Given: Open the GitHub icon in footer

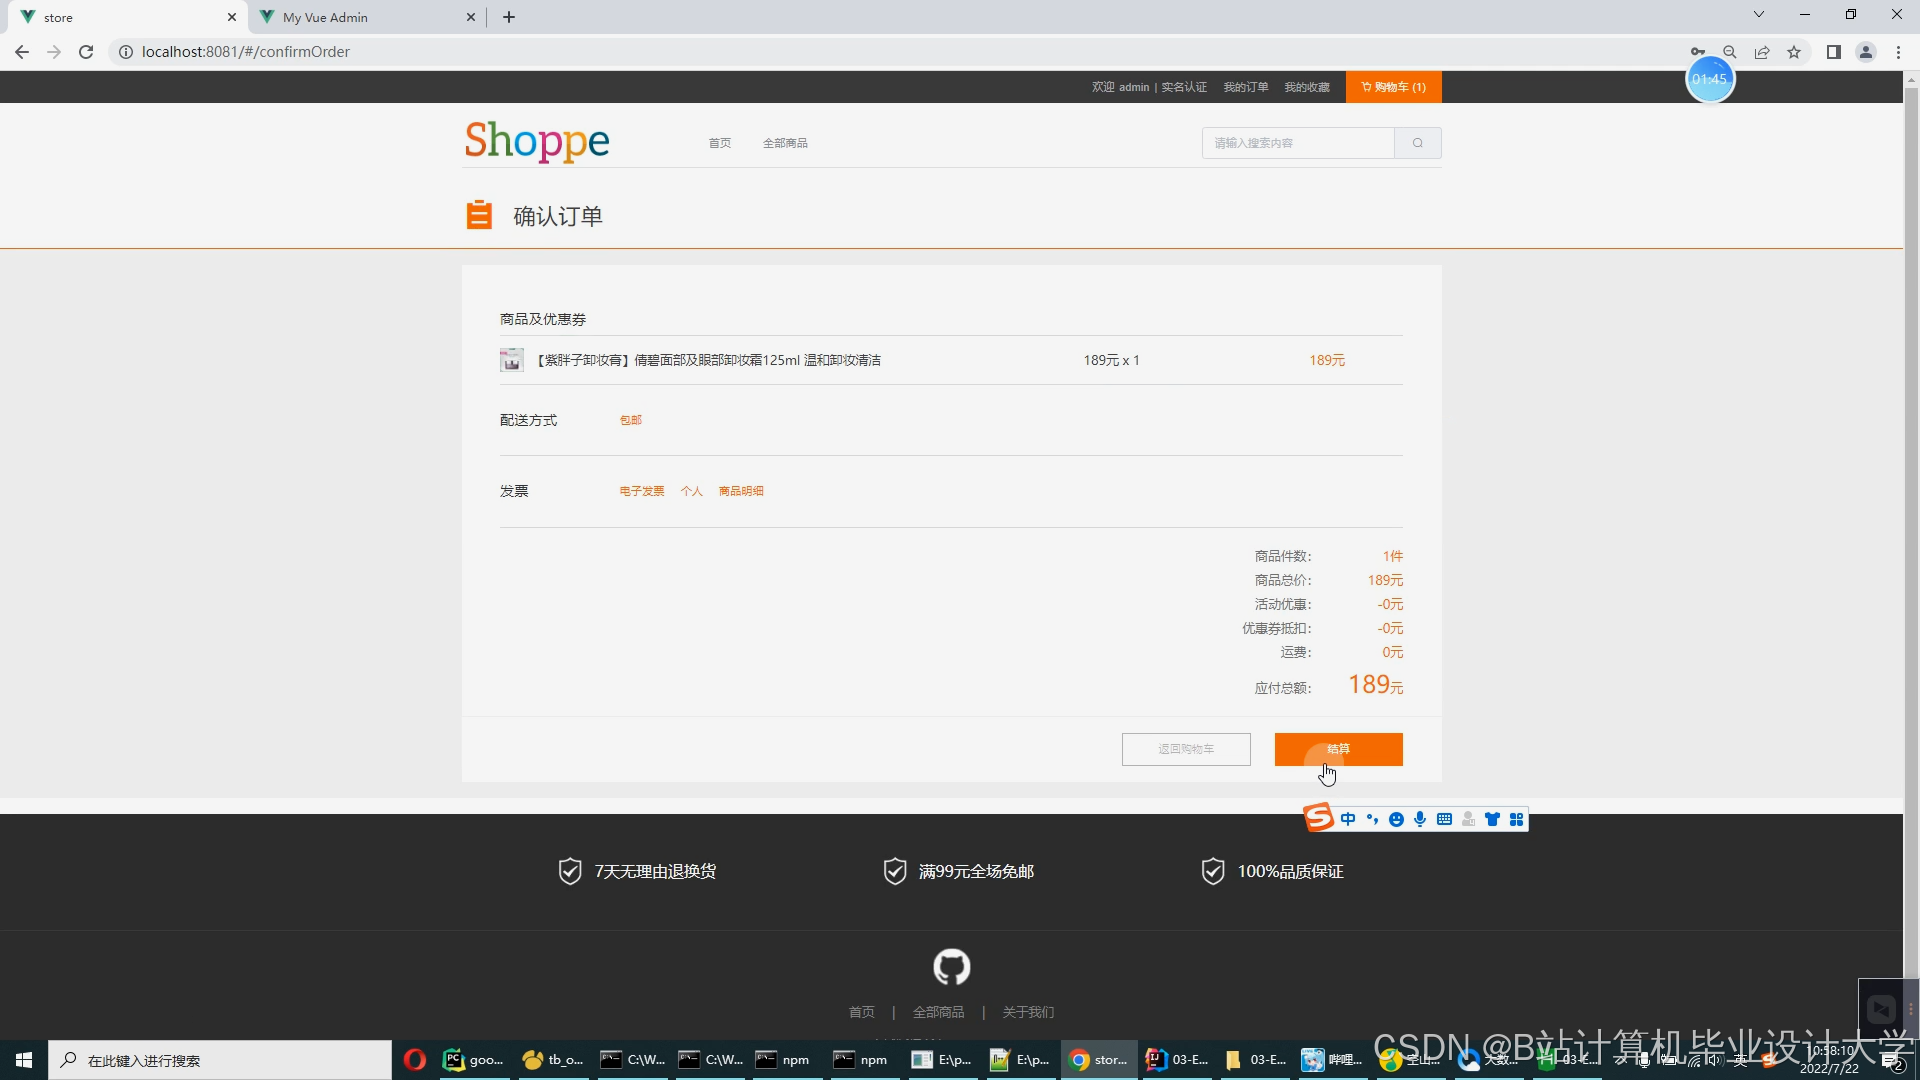Looking at the screenshot, I should point(951,967).
